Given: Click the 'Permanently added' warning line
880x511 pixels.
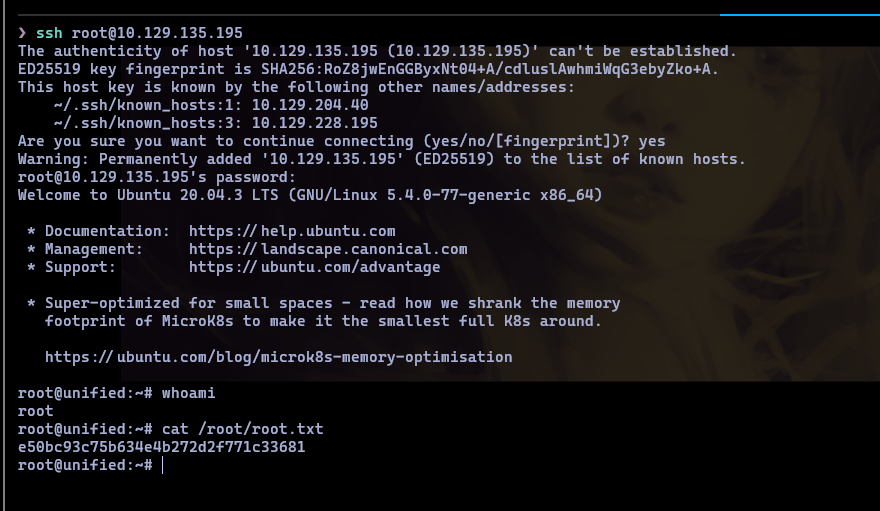Looking at the screenshot, I should (x=381, y=159).
